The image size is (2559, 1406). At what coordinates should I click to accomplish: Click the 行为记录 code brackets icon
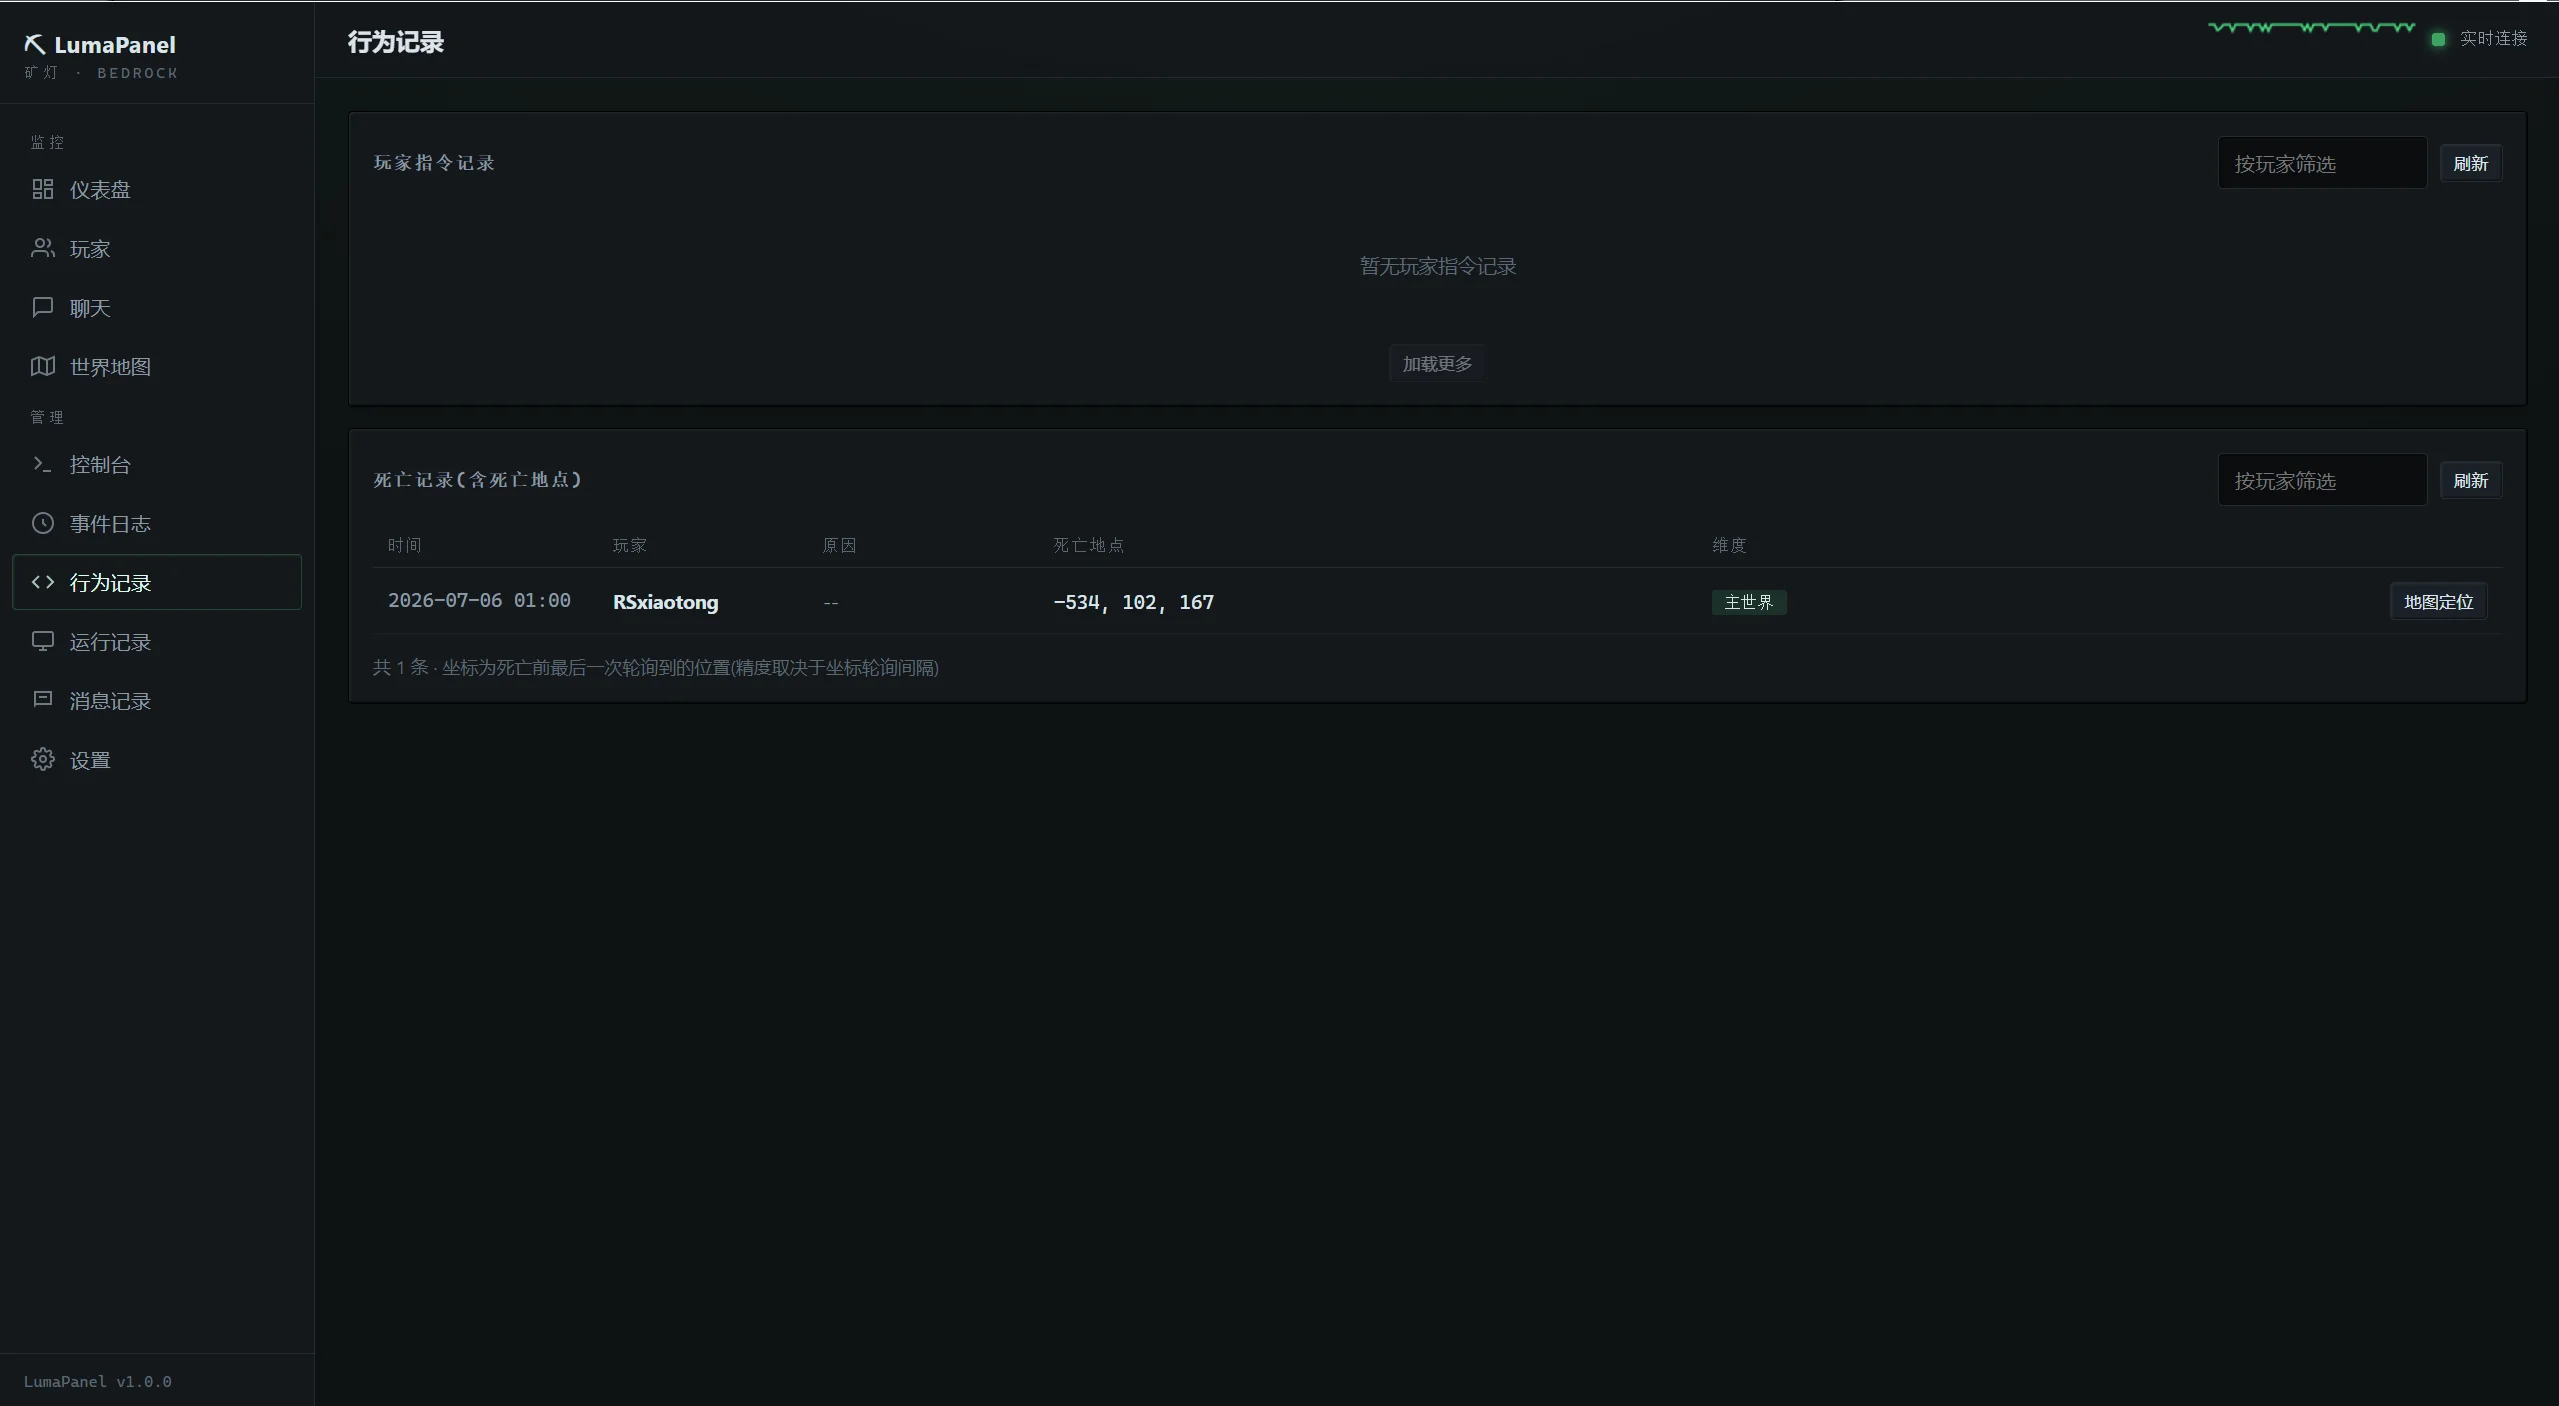(42, 582)
